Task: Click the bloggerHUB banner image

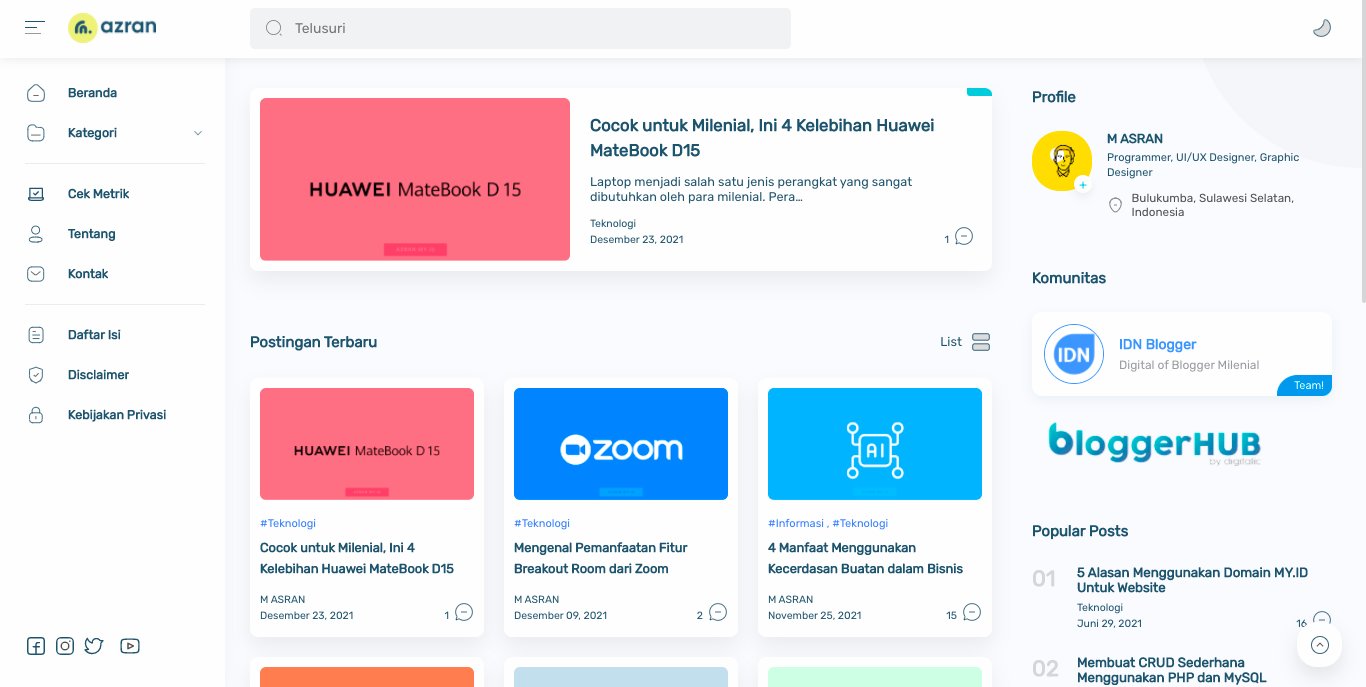Action: (1154, 443)
